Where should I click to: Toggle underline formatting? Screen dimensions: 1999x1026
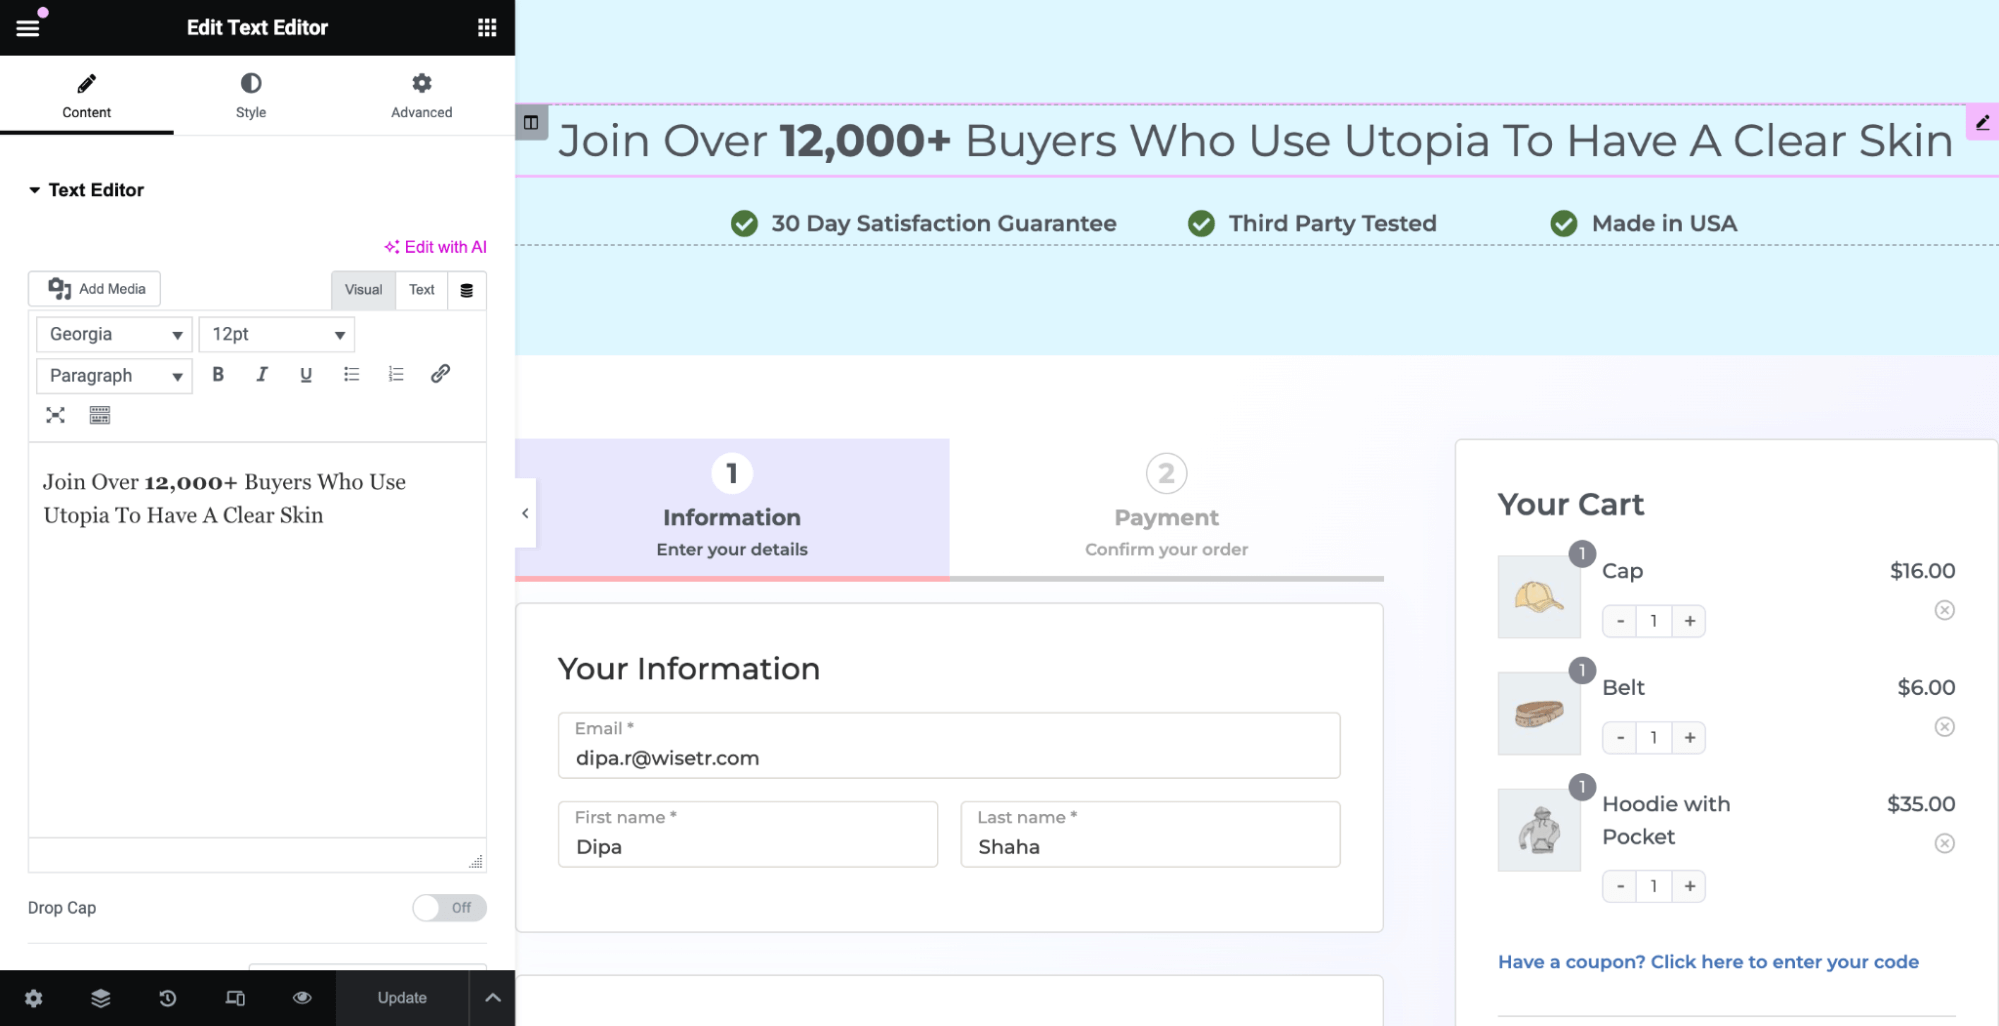pyautogui.click(x=306, y=375)
